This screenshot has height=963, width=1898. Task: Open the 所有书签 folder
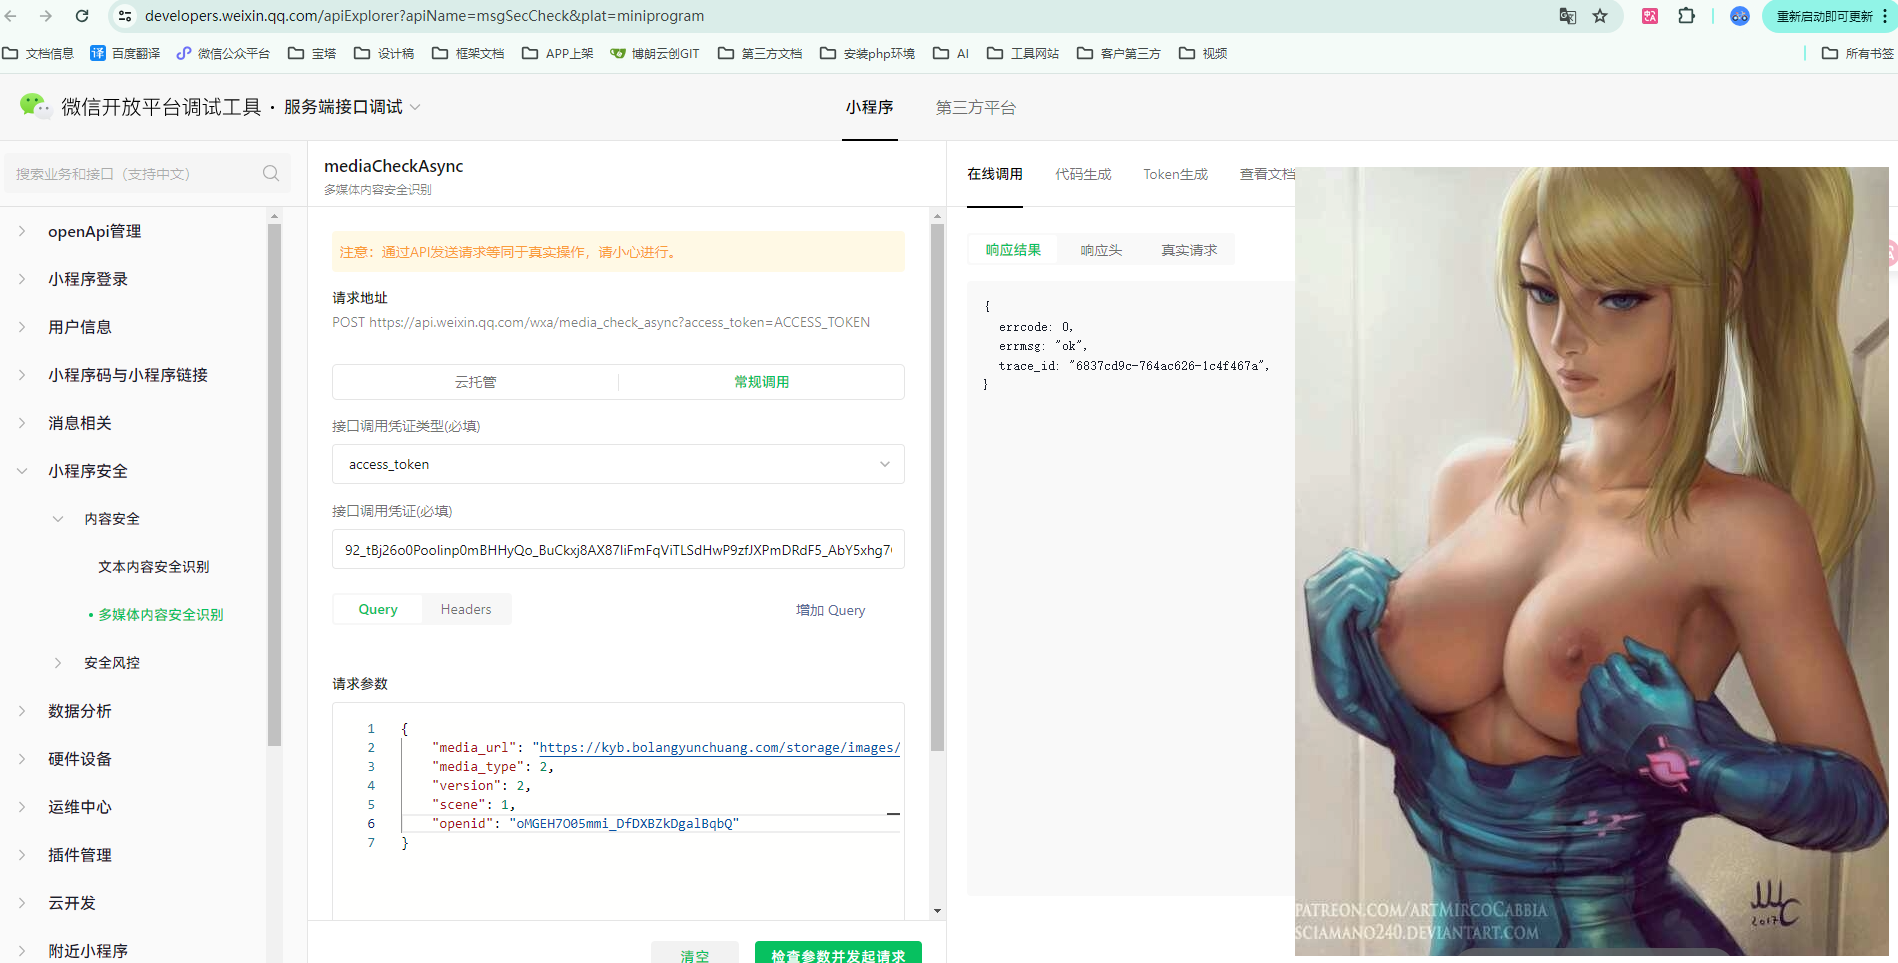pyautogui.click(x=1858, y=53)
